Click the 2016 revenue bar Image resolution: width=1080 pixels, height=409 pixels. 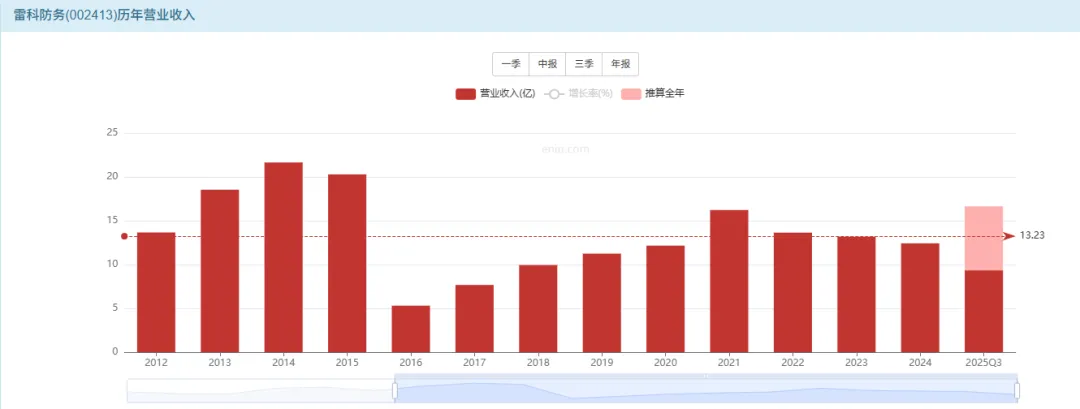tap(411, 329)
